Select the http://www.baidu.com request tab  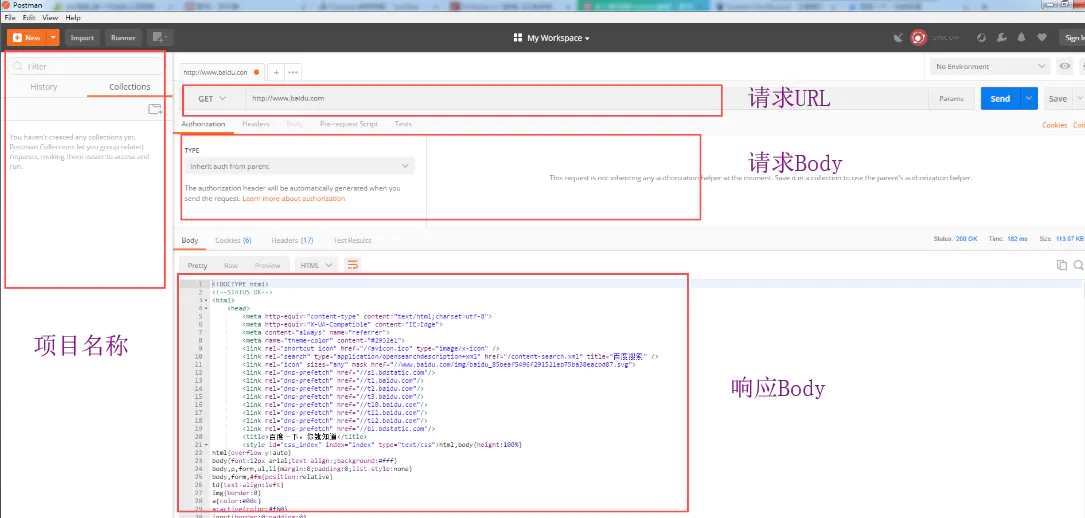pos(215,72)
